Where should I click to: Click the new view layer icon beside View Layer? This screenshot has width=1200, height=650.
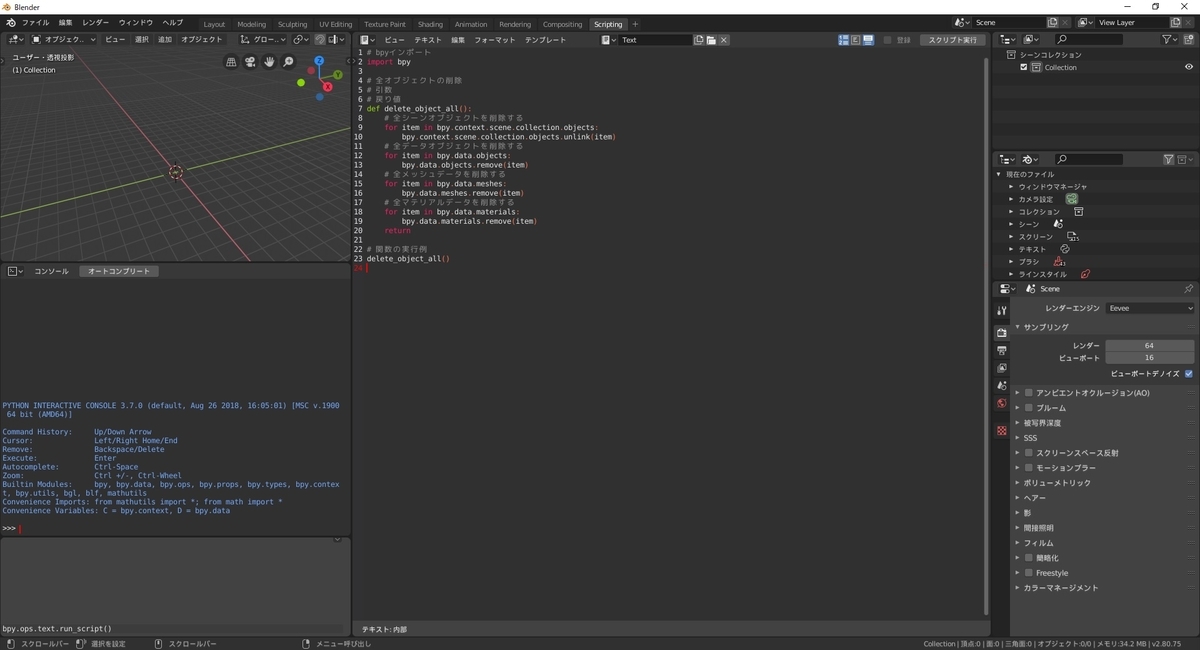pos(1174,22)
